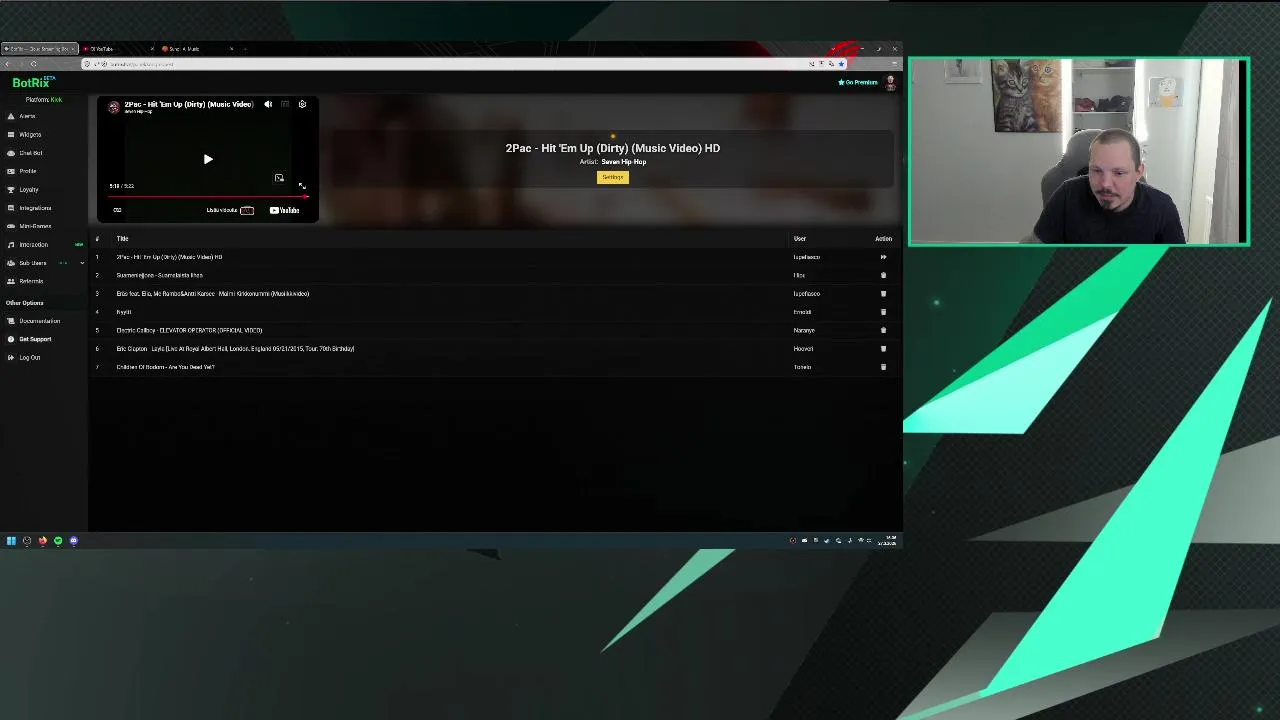Viewport: 1280px width, 720px height.
Task: Play the YouTube video with center play button
Action: click(208, 159)
